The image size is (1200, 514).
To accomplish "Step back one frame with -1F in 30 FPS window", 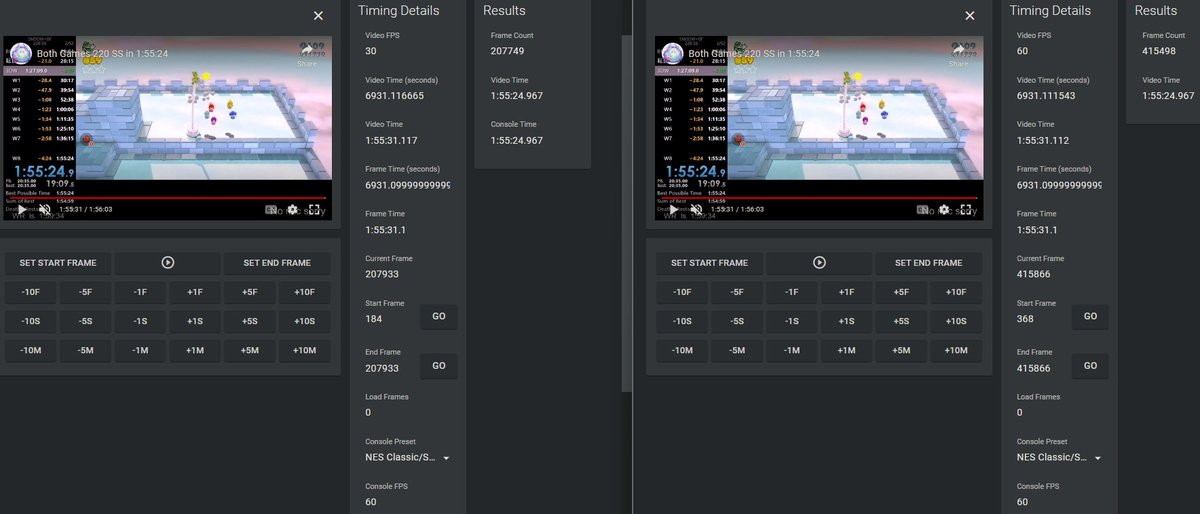I will tap(140, 292).
